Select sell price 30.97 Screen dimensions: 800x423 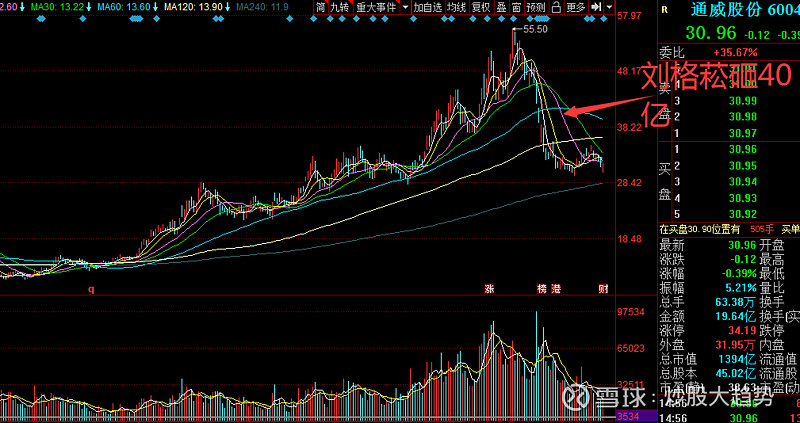[x=743, y=133]
